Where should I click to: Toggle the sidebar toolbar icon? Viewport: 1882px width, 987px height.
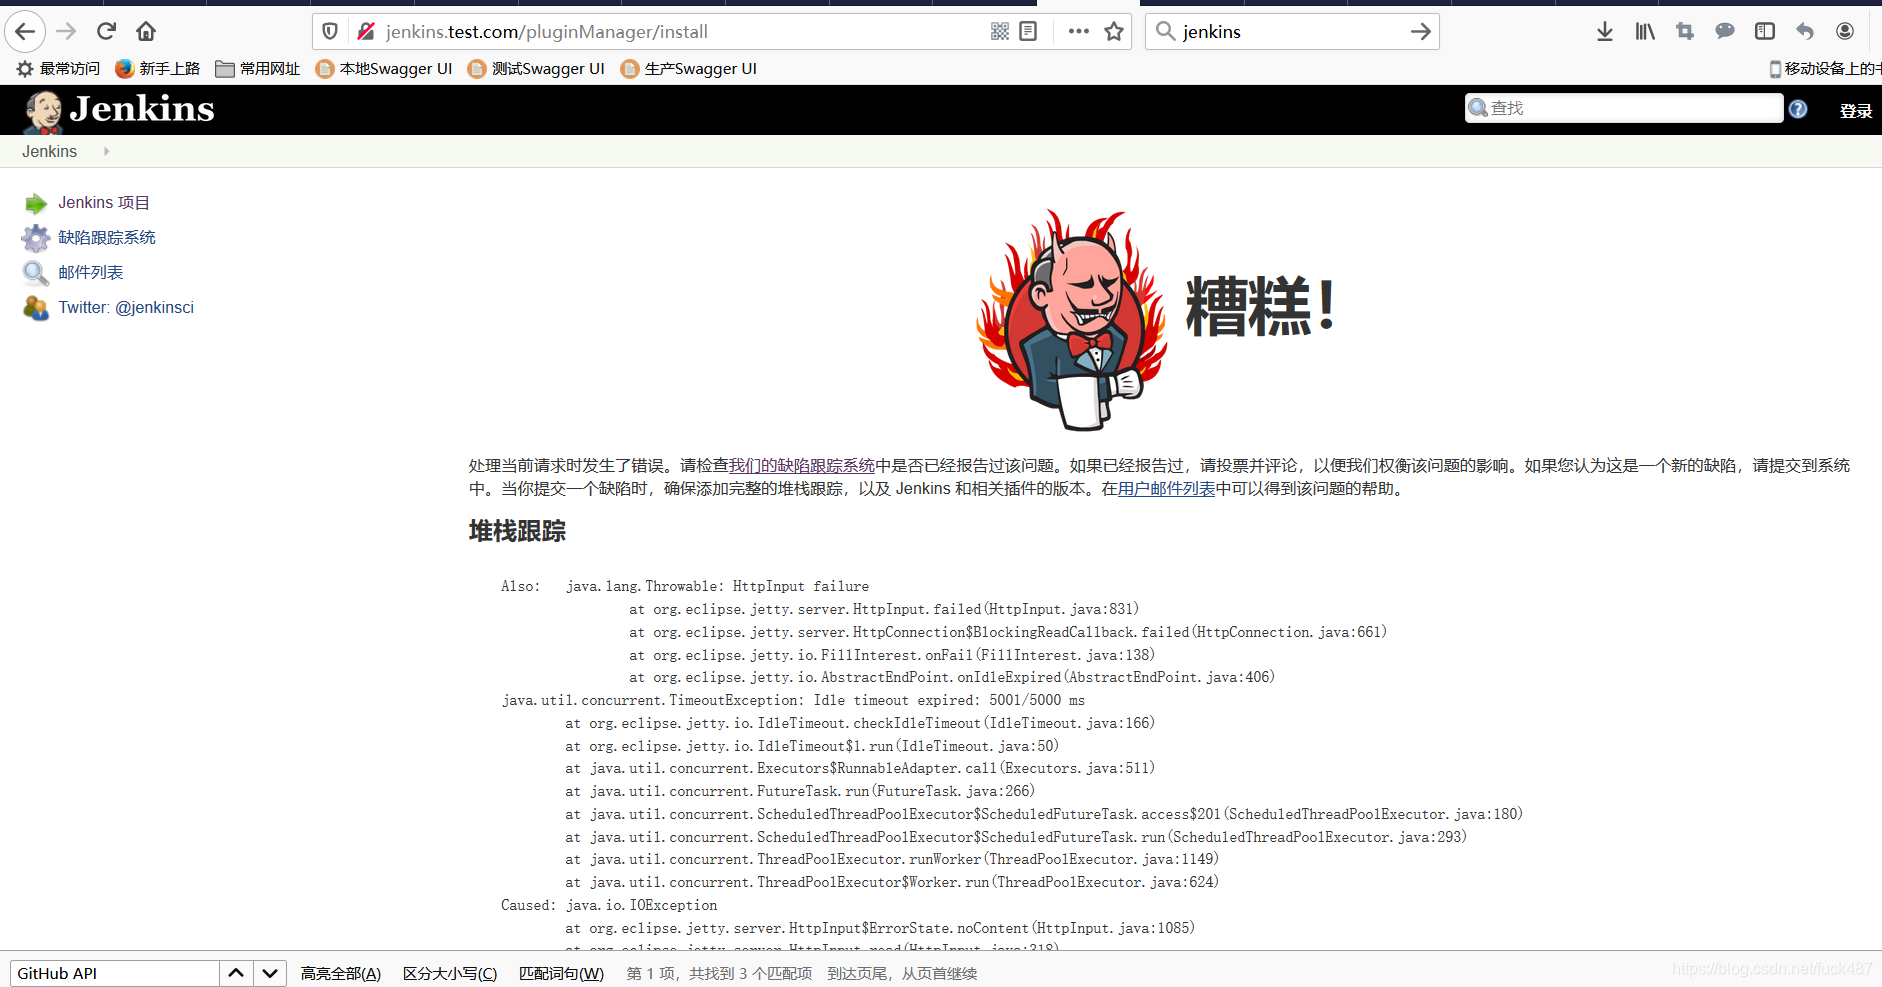(1765, 32)
